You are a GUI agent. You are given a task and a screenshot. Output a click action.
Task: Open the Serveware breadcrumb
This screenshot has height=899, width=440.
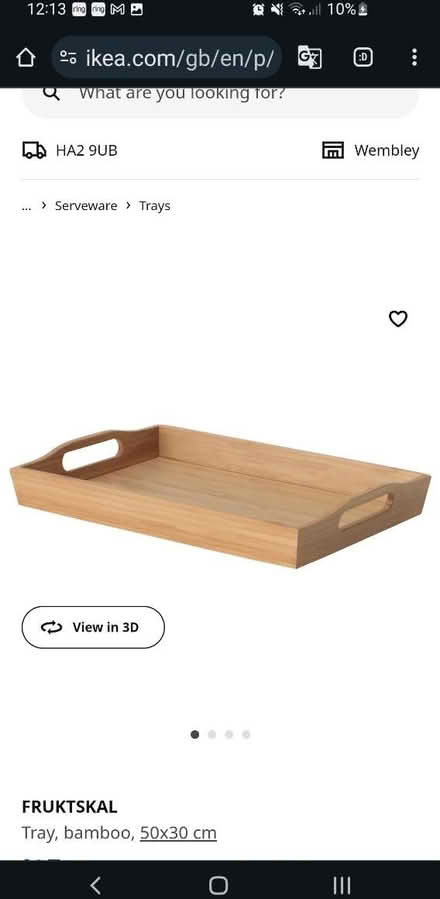(x=86, y=206)
